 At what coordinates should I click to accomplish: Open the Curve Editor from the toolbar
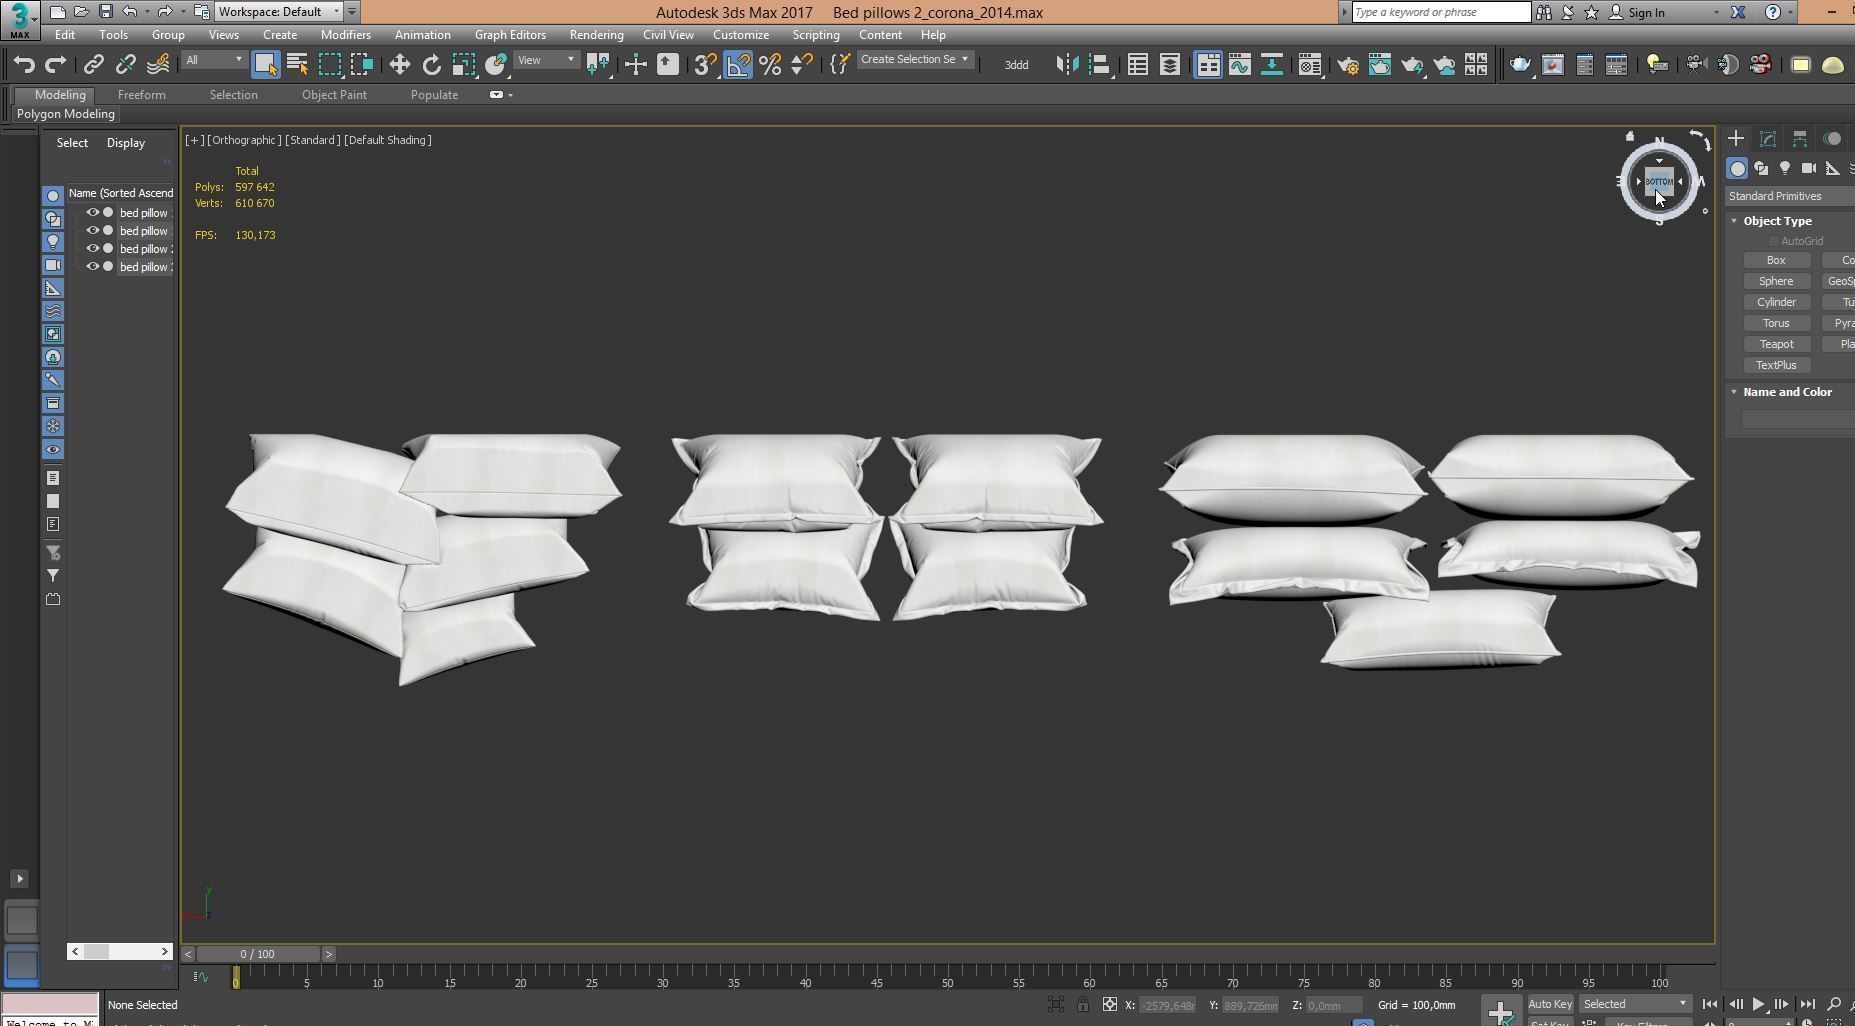1239,65
